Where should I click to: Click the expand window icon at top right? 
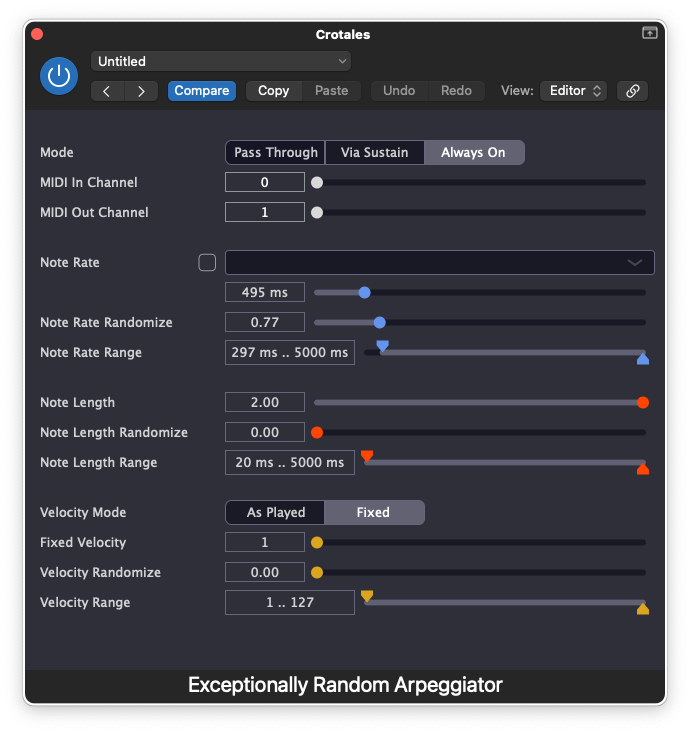(x=649, y=33)
